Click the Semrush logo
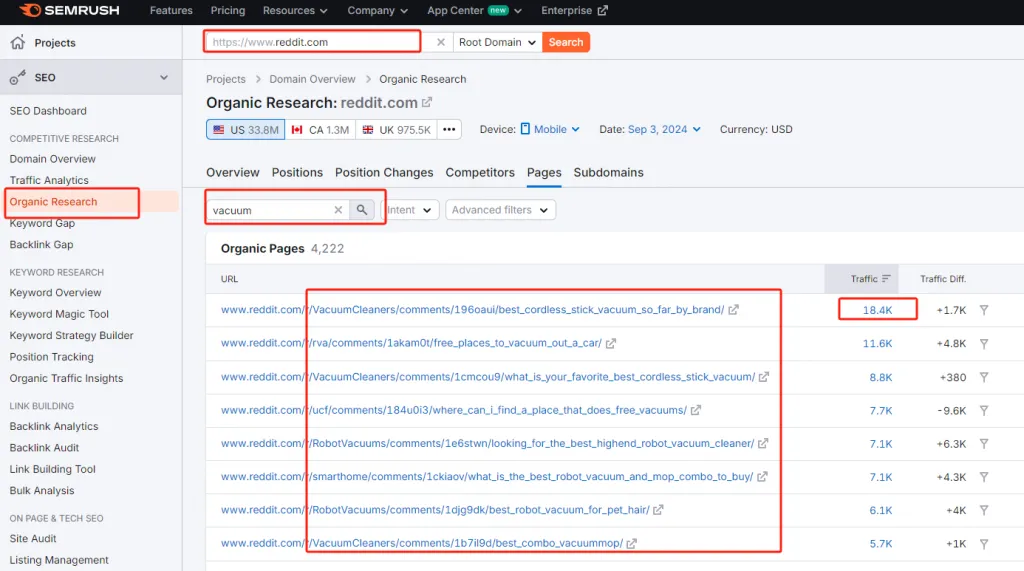1024x571 pixels. coord(69,10)
